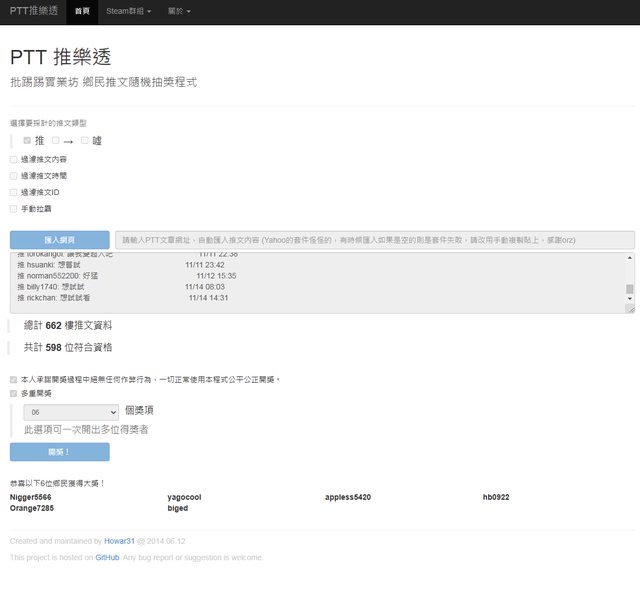Open the Steam群組 dropdown menu
This screenshot has width=640, height=614.
pyautogui.click(x=128, y=11)
